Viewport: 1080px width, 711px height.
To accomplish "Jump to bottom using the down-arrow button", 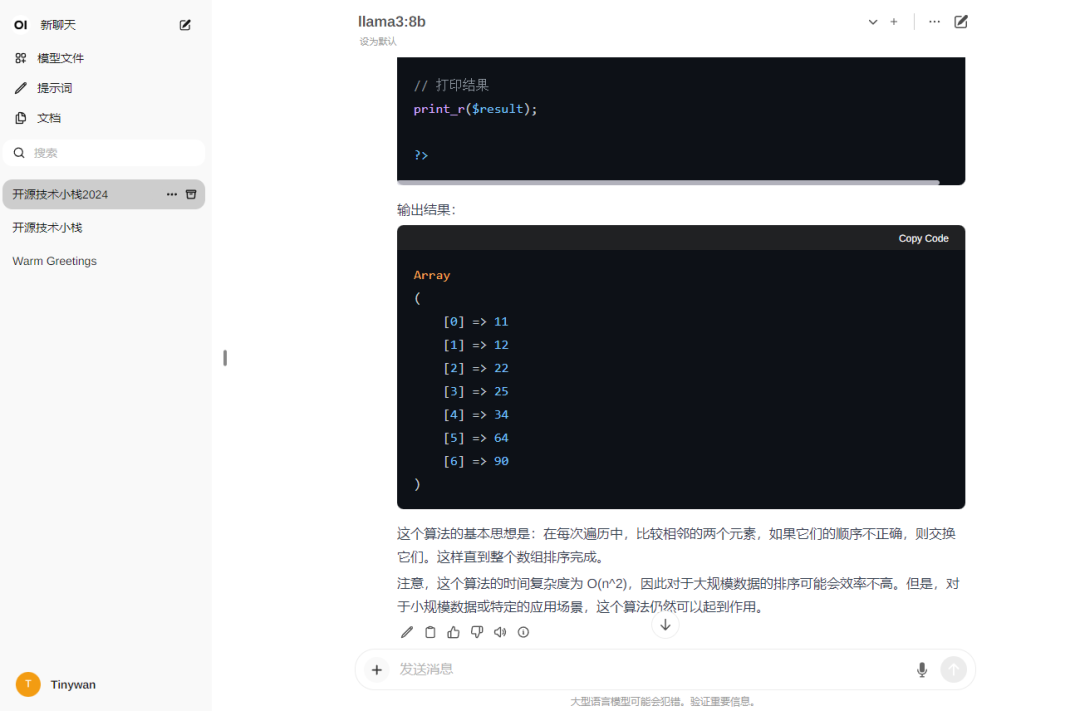I will coord(664,624).
